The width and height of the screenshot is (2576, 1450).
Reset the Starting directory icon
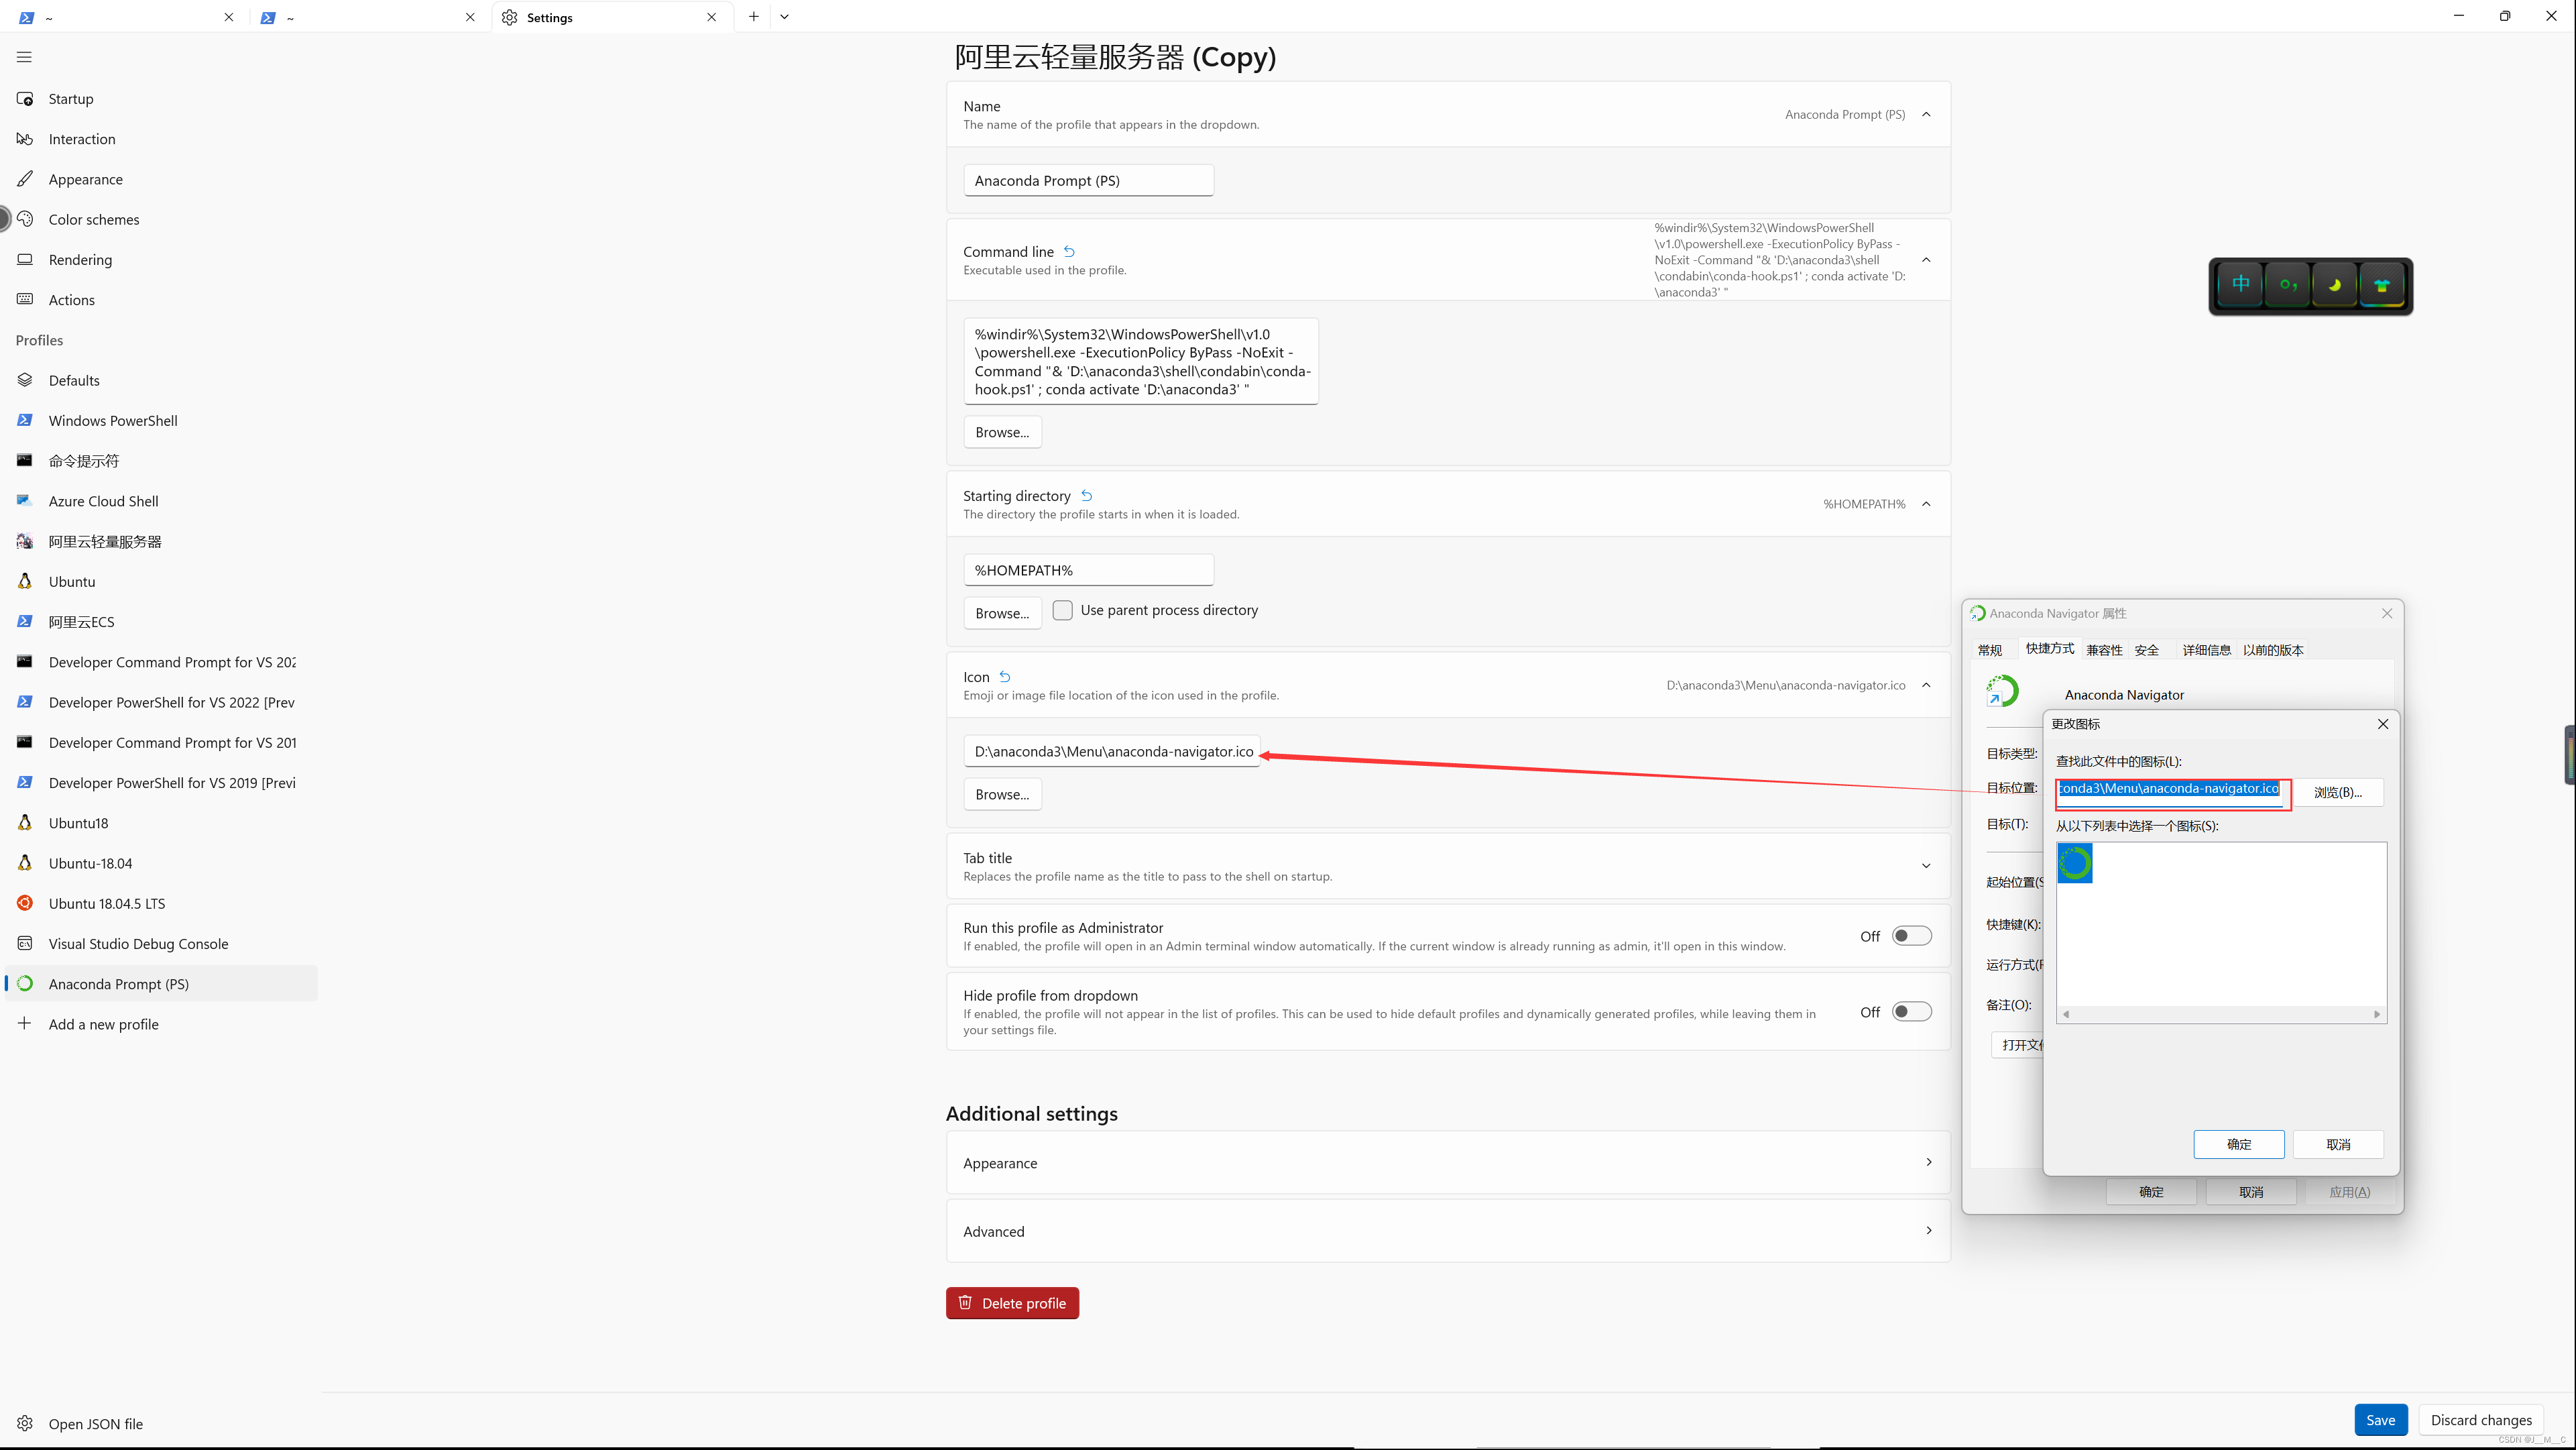(1086, 495)
